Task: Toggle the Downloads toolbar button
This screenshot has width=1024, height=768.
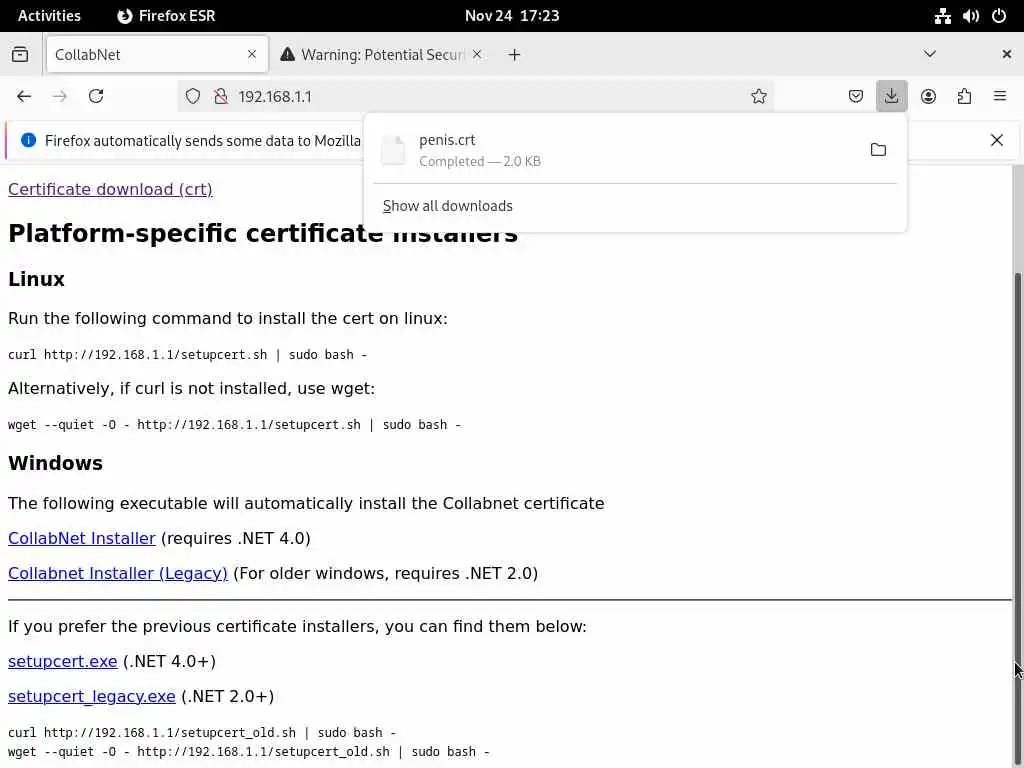Action: [891, 96]
